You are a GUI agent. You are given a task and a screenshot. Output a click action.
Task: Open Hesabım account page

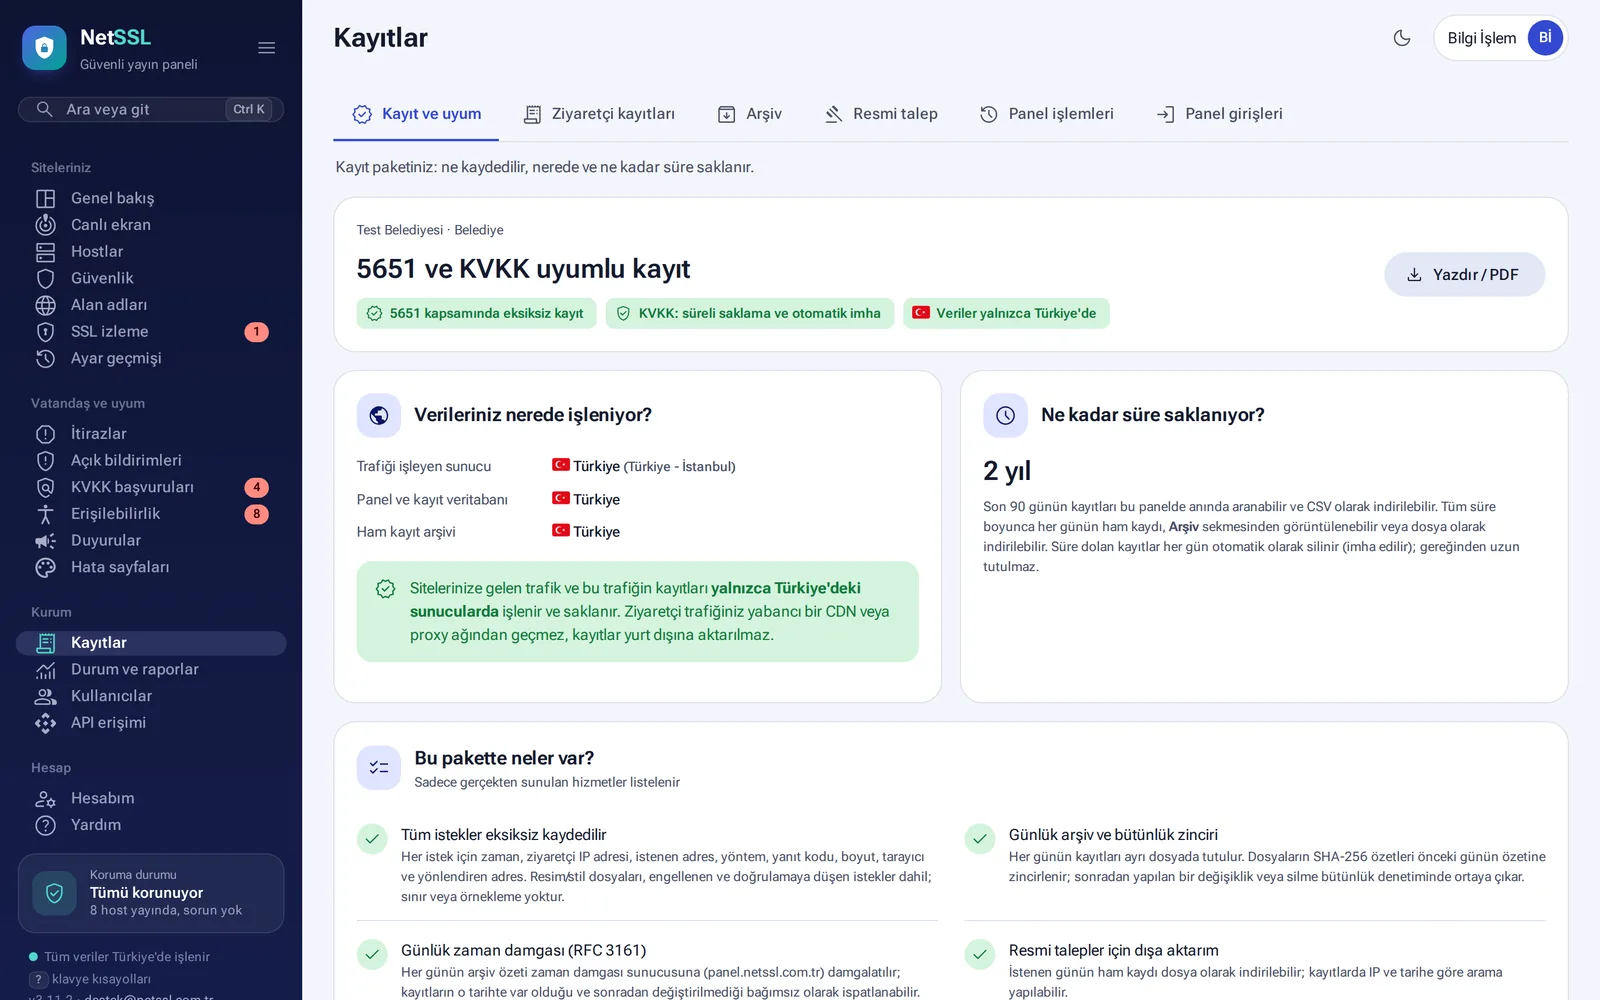[x=151, y=799]
